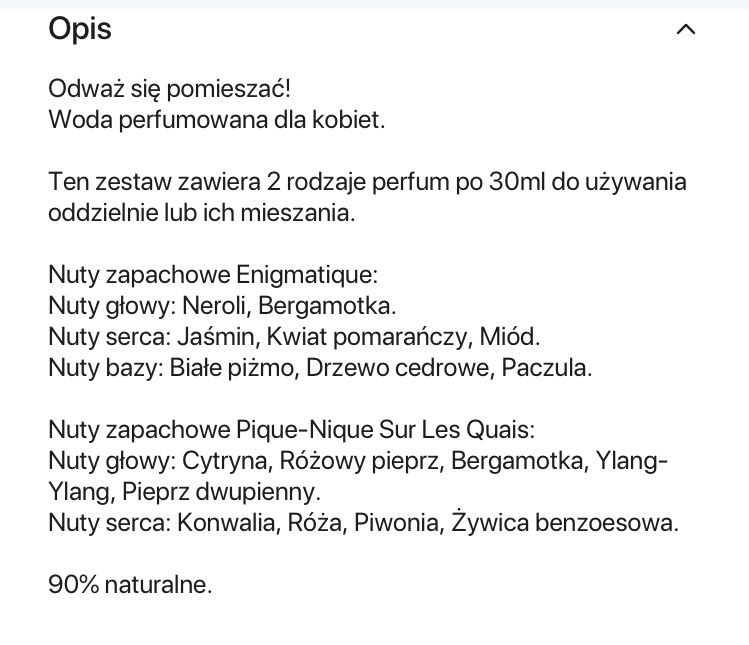
Task: Click the line 'oddzielnie lub ich mieszania.'
Action: pos(201,215)
